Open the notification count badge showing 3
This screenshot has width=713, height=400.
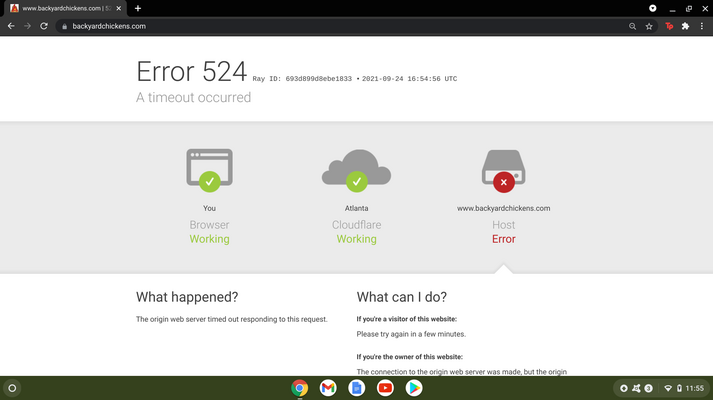648,388
